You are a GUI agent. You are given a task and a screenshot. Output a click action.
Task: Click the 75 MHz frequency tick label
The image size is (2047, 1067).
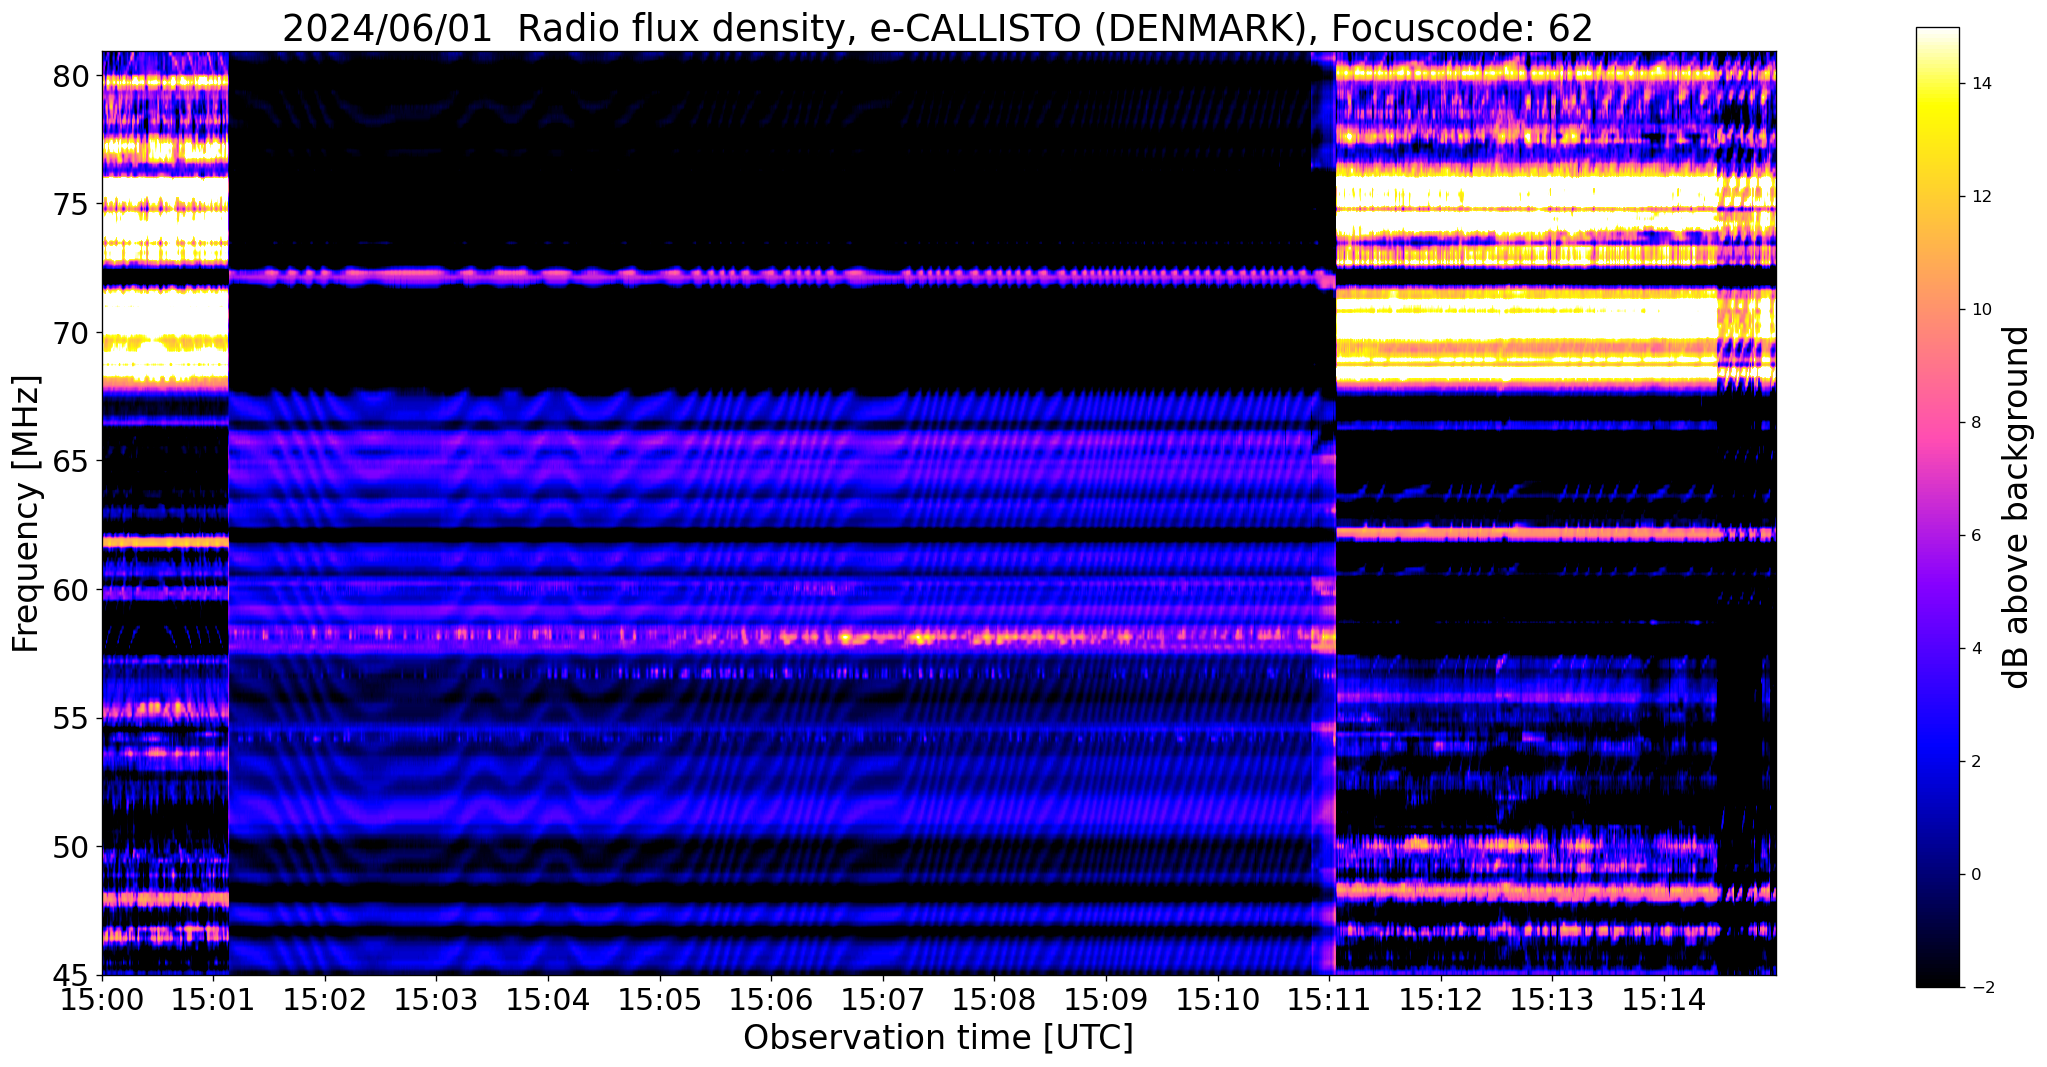(x=72, y=204)
